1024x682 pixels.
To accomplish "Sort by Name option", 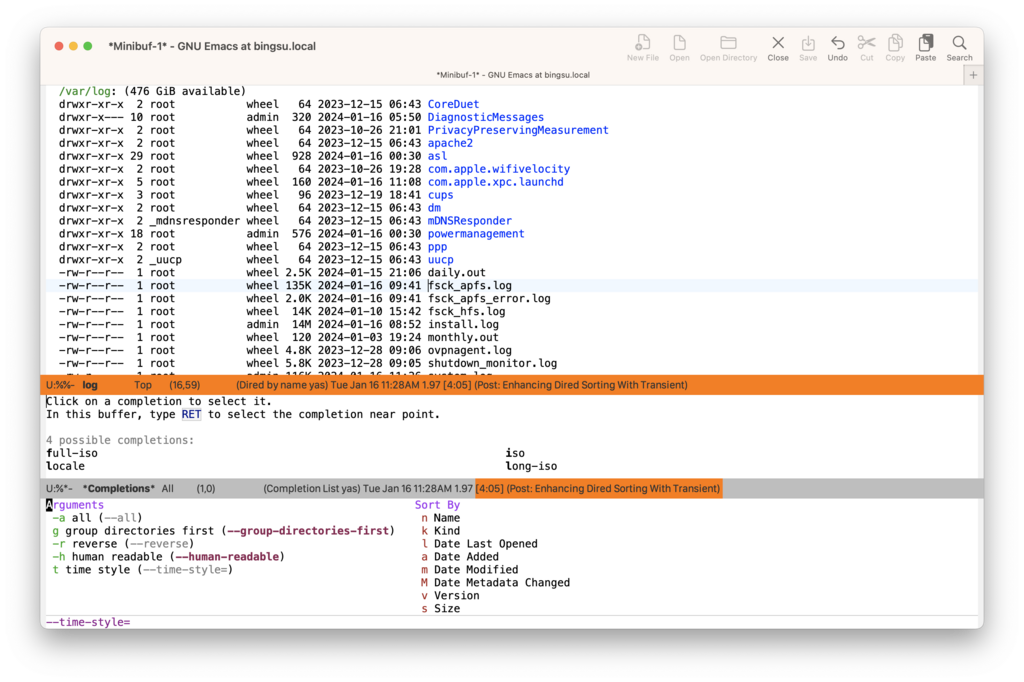I will (441, 518).
